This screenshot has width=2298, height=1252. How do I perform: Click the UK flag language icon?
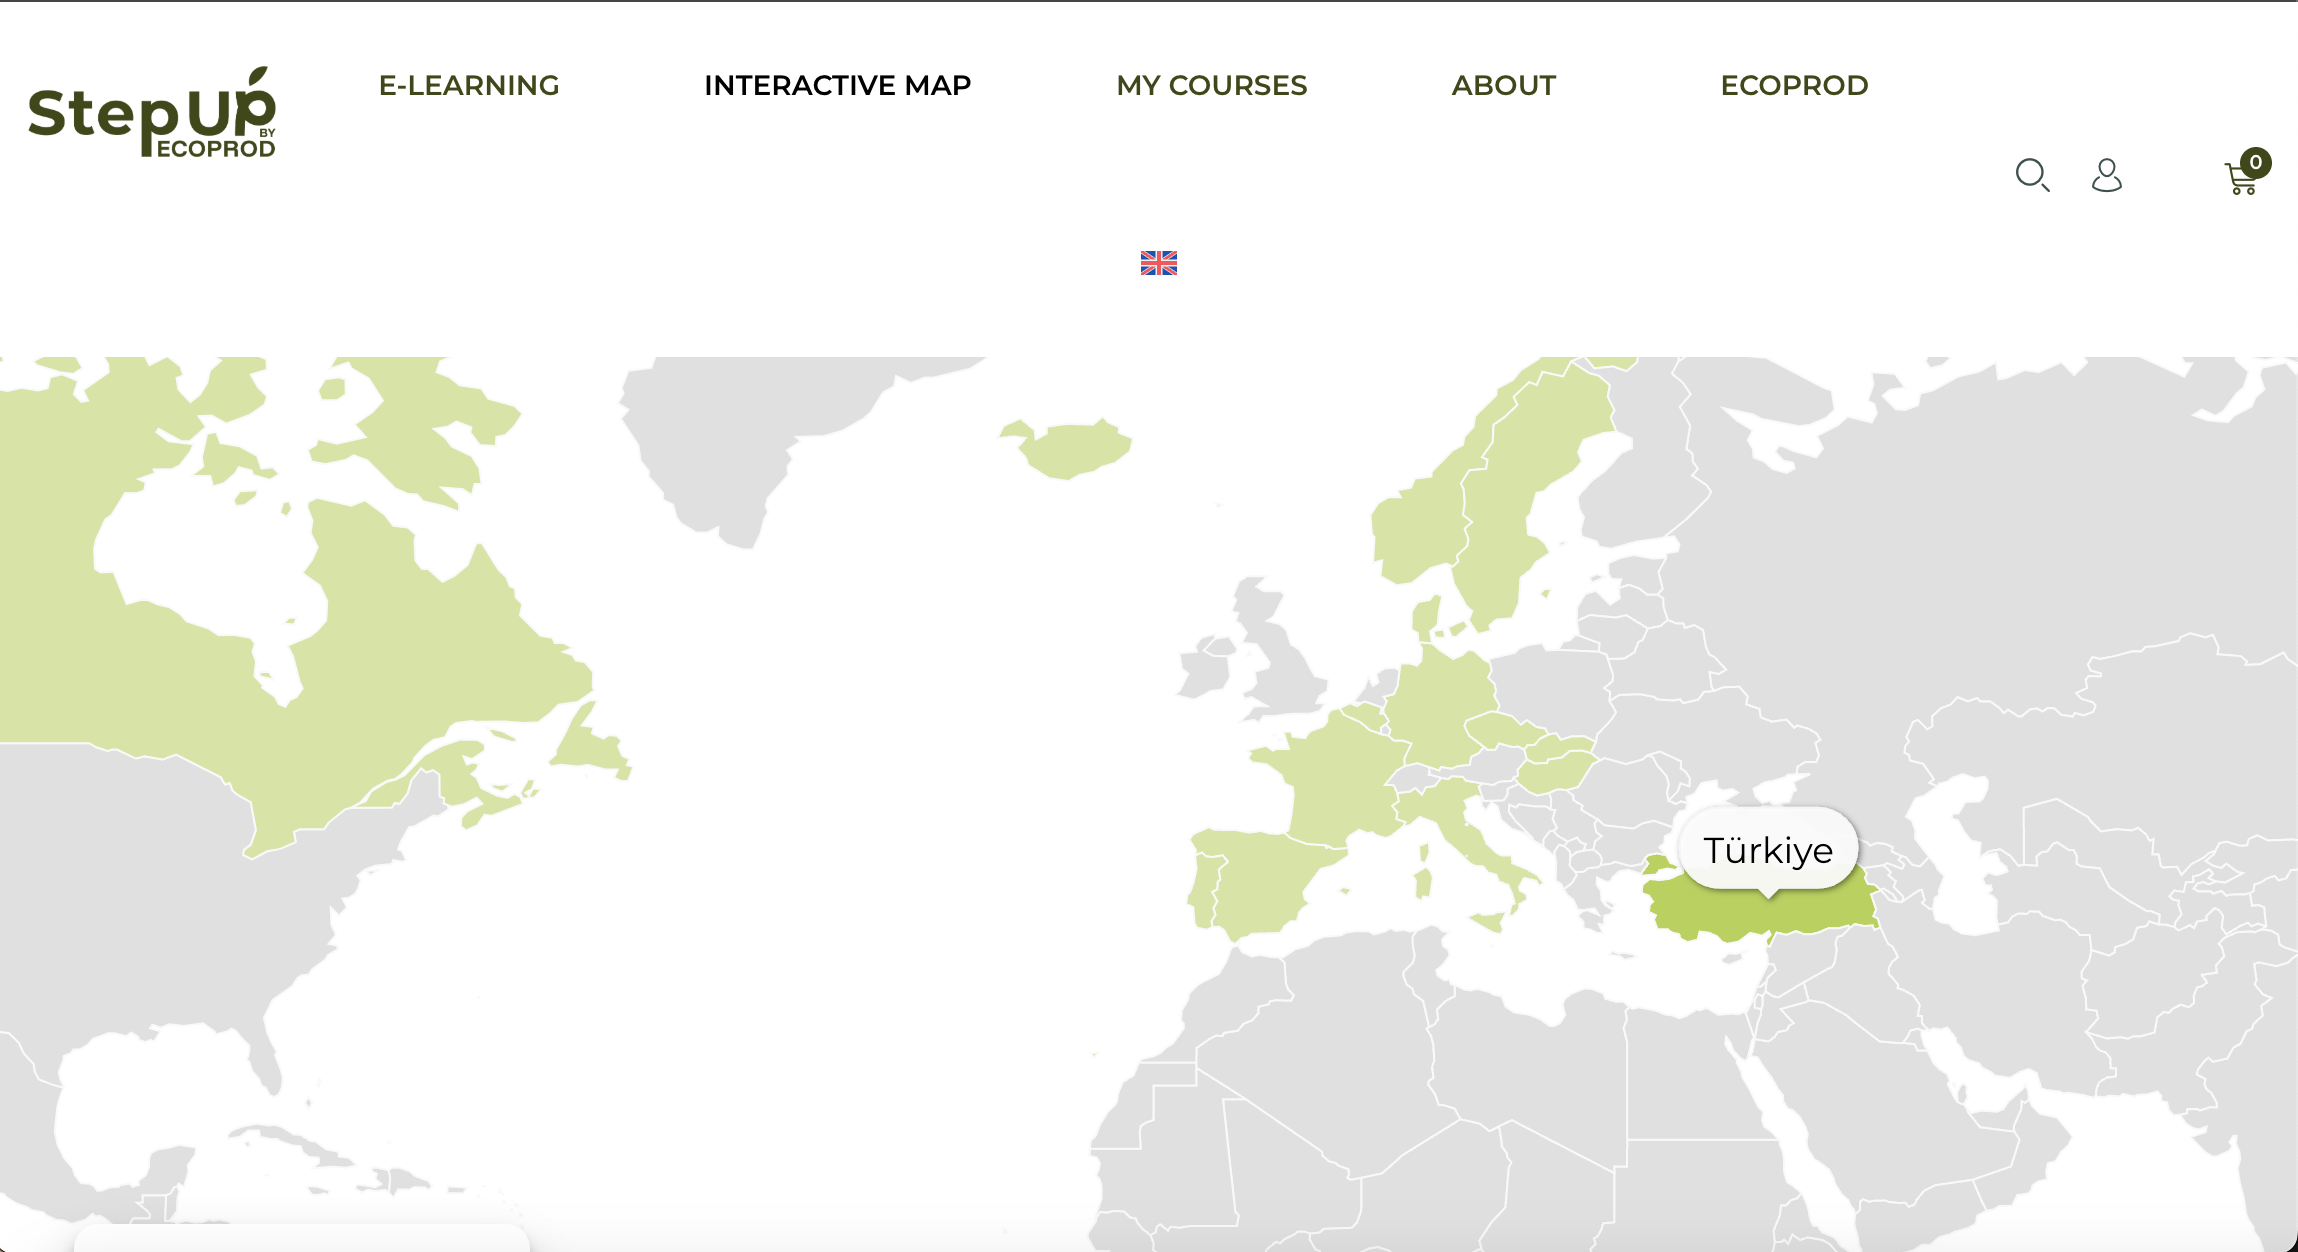1159,263
